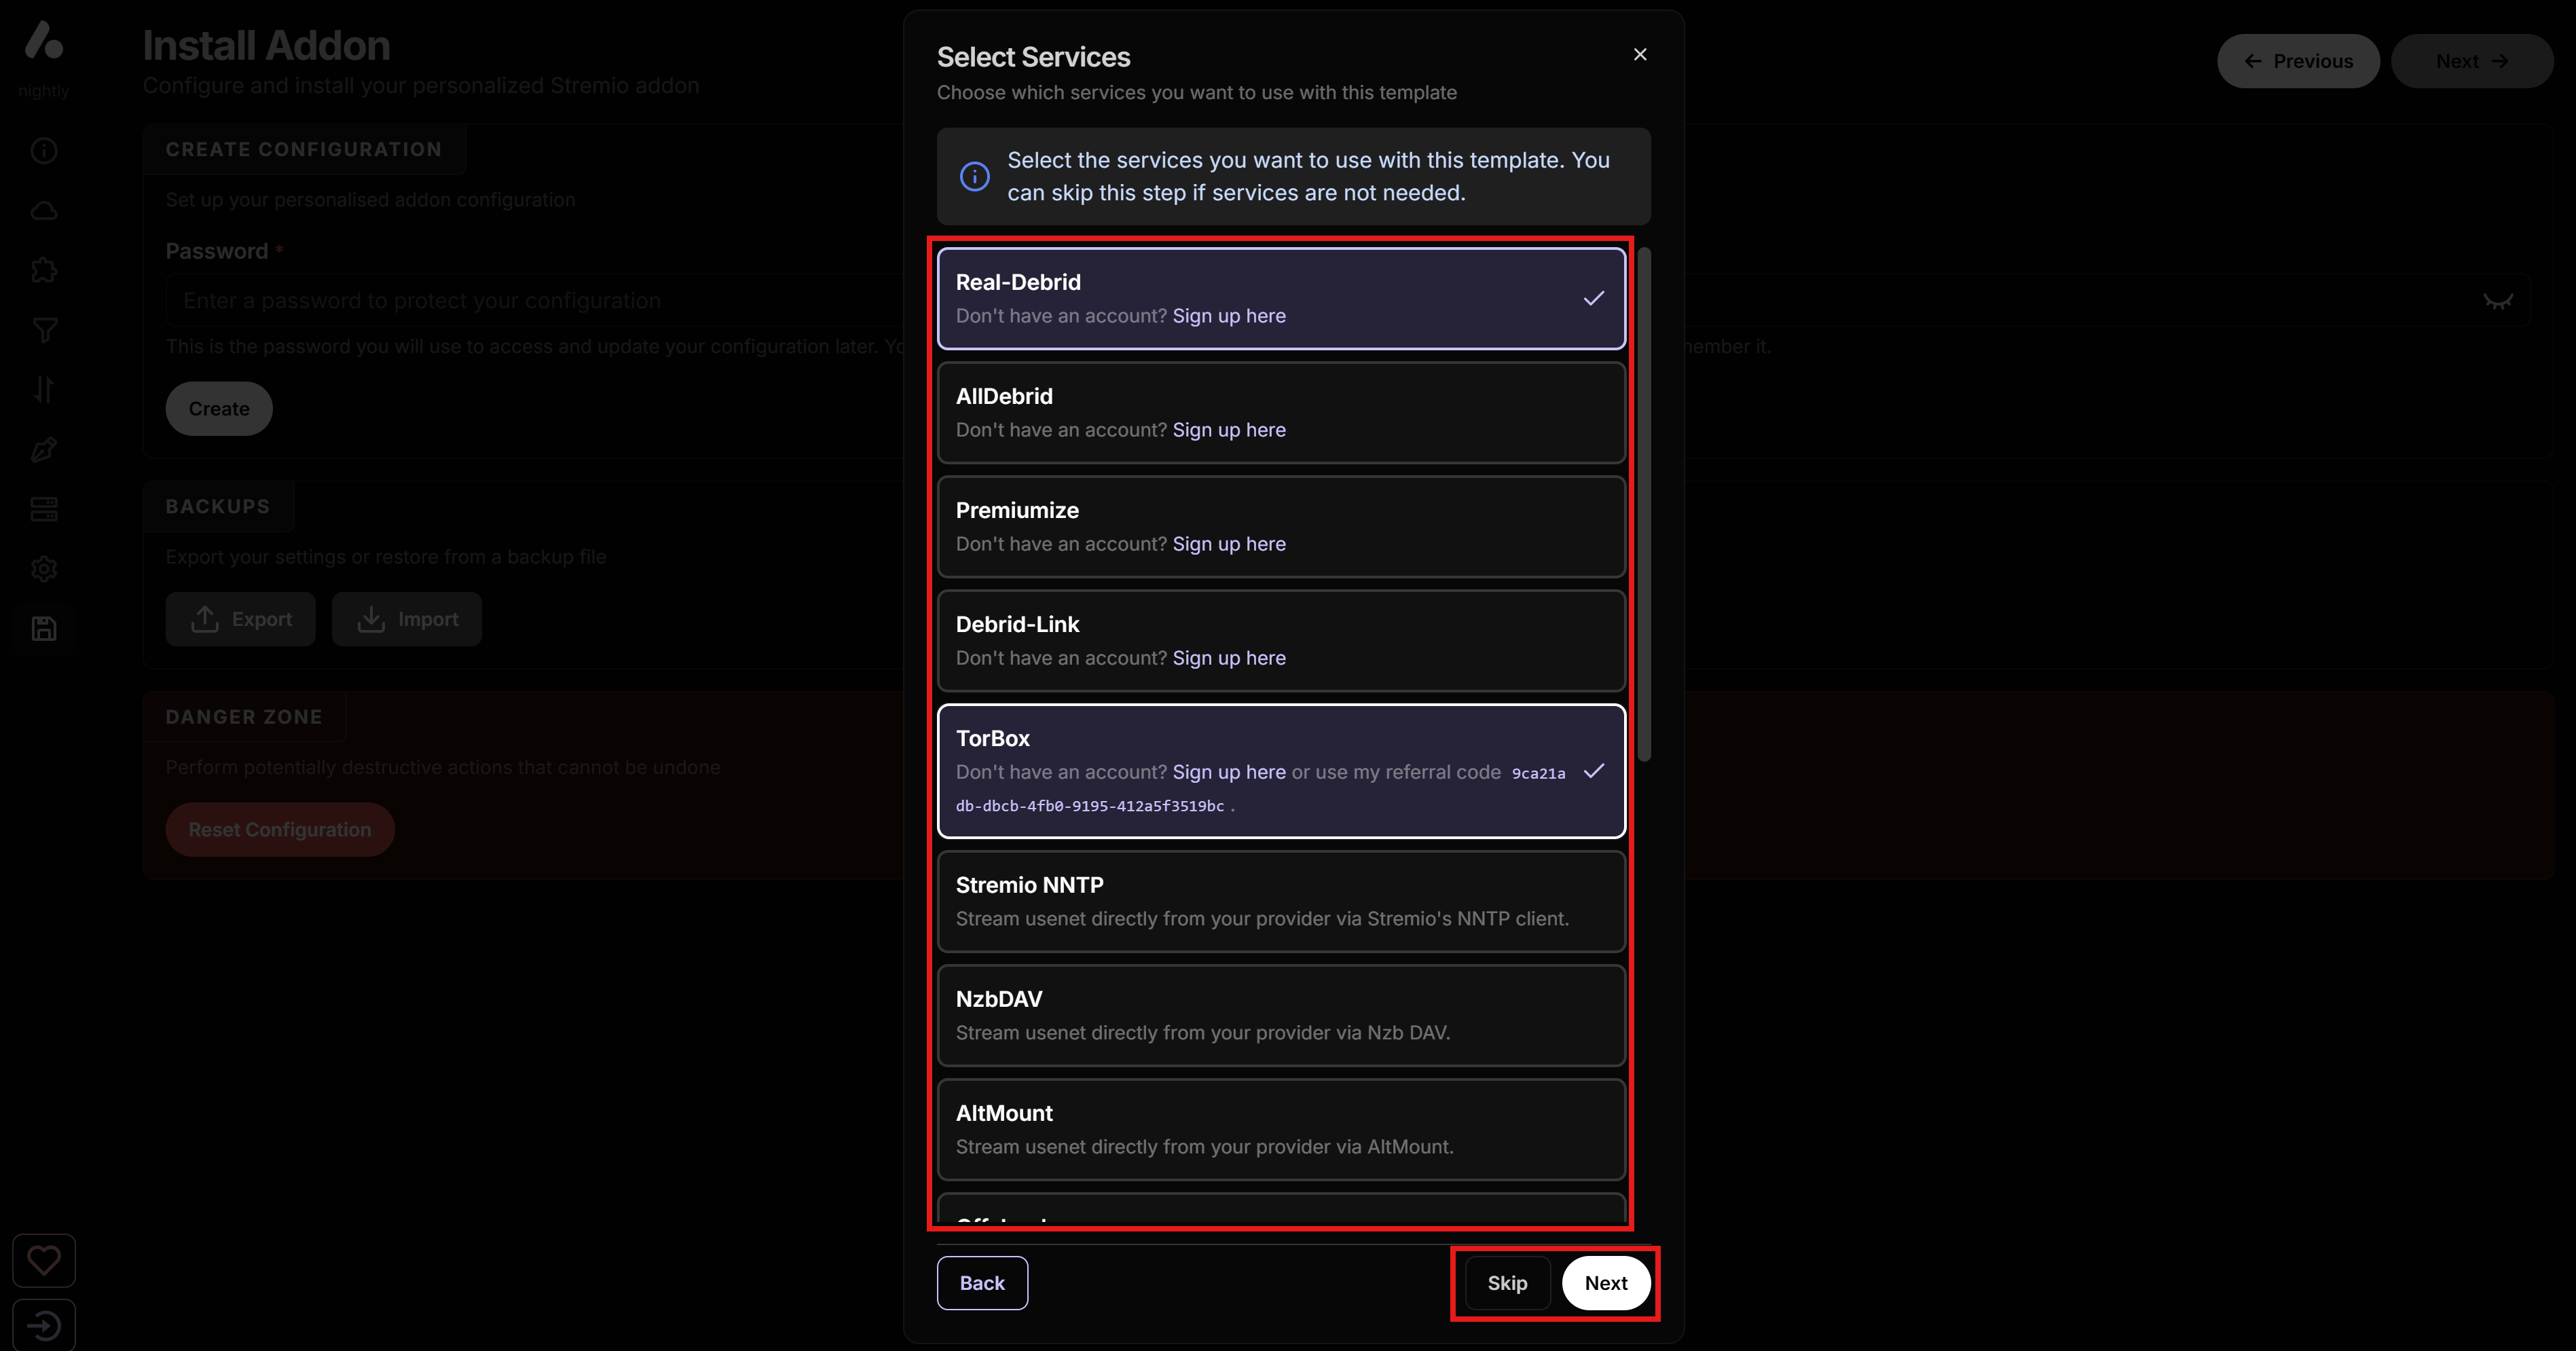Click the Skip button
2576x1351 pixels.
coord(1507,1283)
